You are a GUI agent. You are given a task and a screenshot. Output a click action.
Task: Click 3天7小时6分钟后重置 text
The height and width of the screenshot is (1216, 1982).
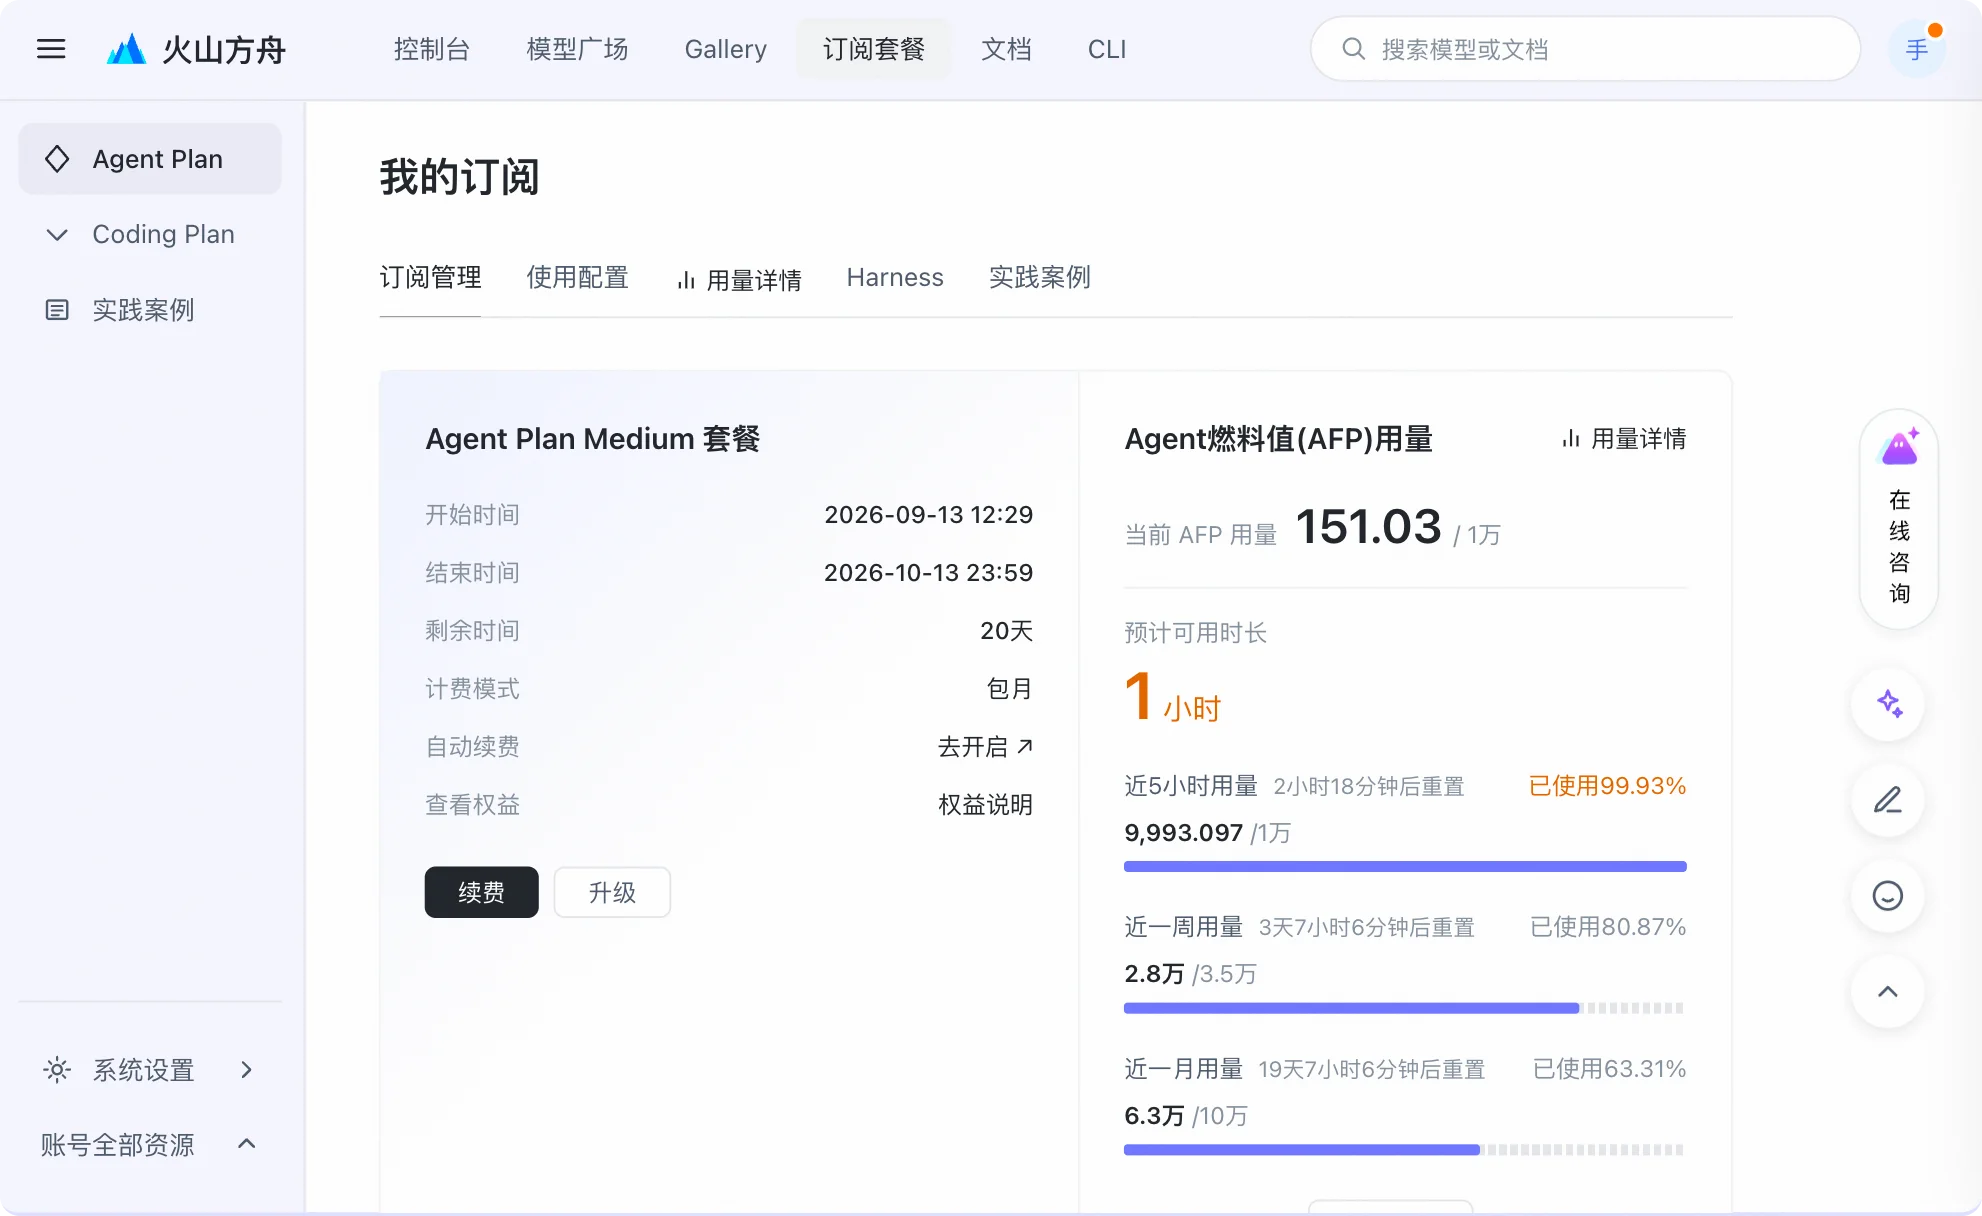tap(1366, 928)
